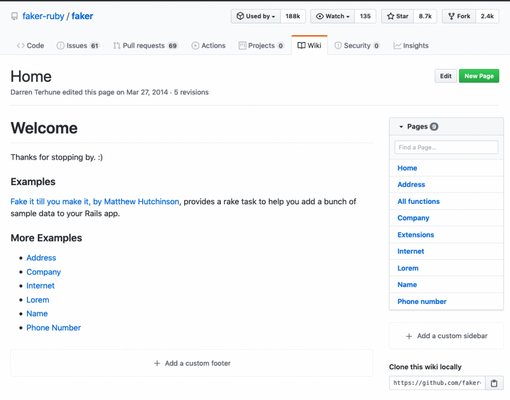The image size is (510, 400).
Task: Open the Fake it till you make it link
Action: tap(95, 202)
